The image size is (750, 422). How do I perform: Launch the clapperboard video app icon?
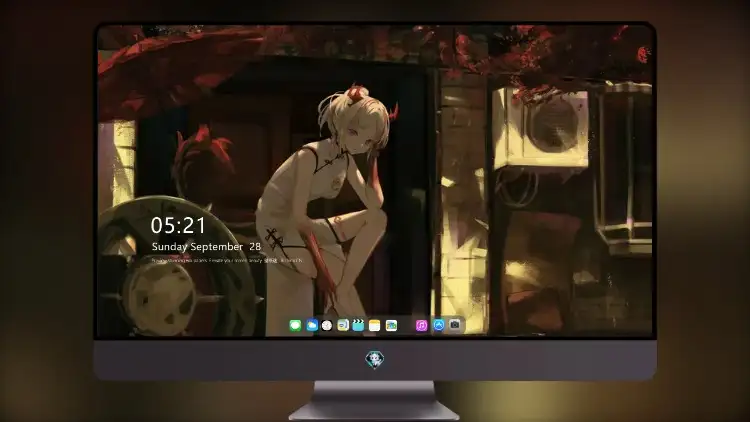(358, 325)
